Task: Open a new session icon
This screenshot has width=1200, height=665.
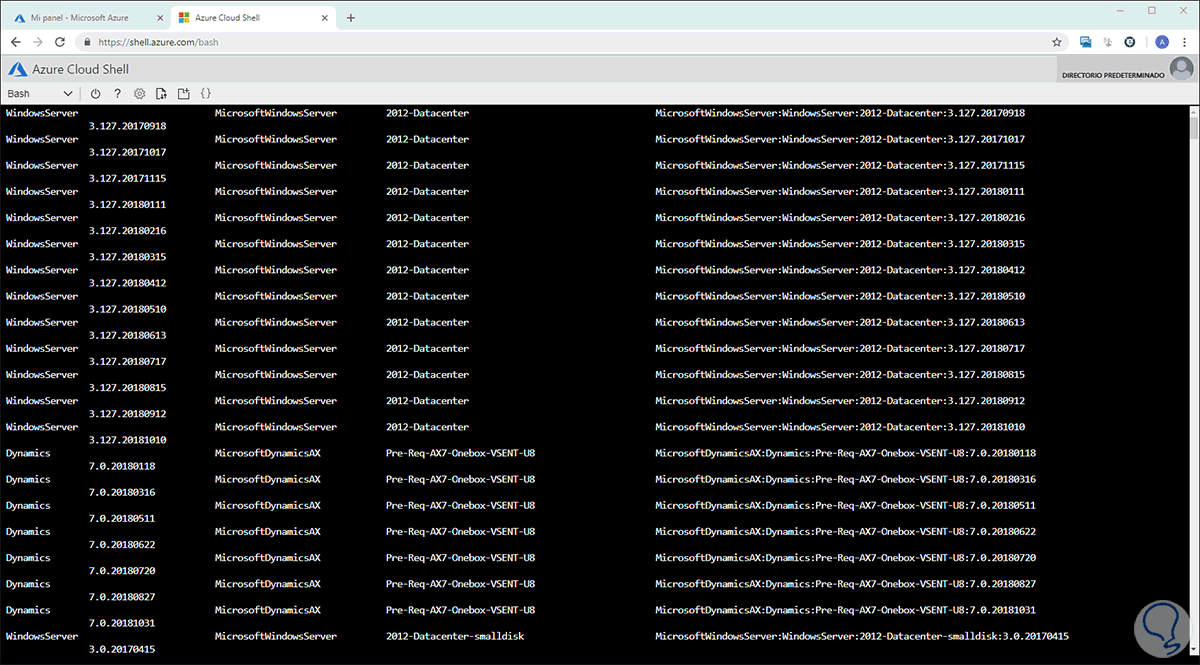Action: click(184, 94)
